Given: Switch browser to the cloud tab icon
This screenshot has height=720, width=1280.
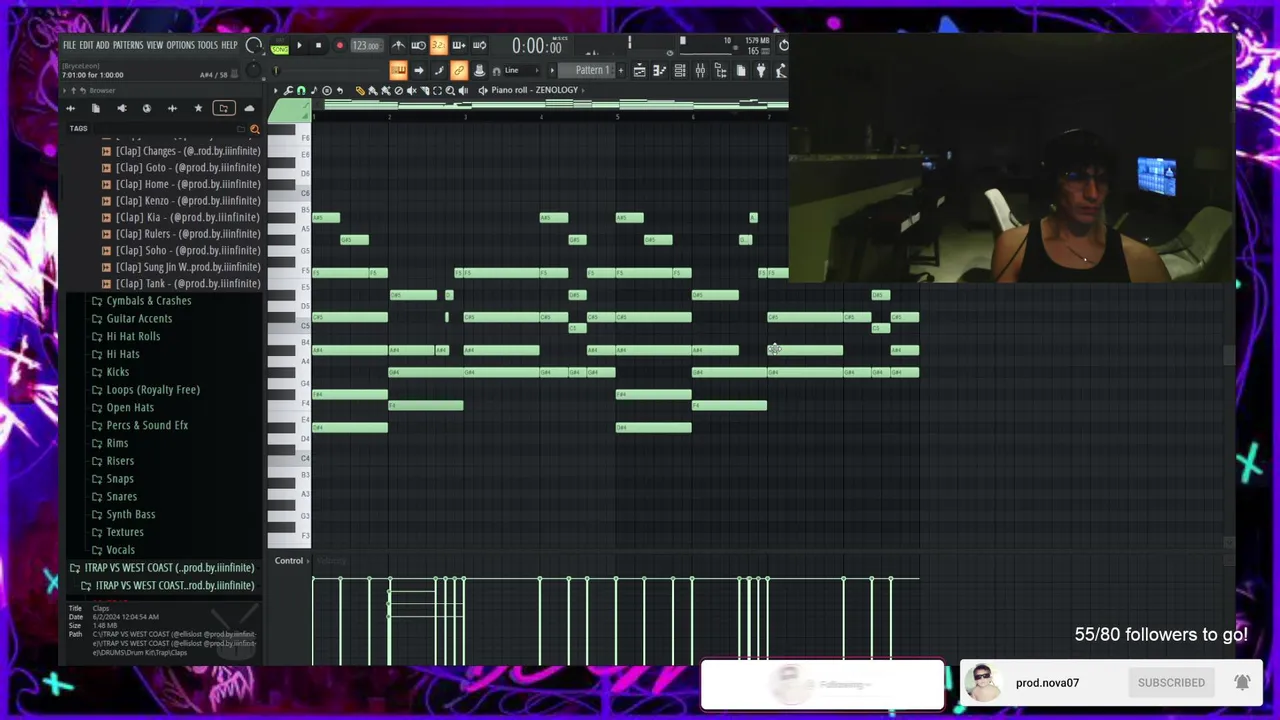Looking at the screenshot, I should point(249,108).
